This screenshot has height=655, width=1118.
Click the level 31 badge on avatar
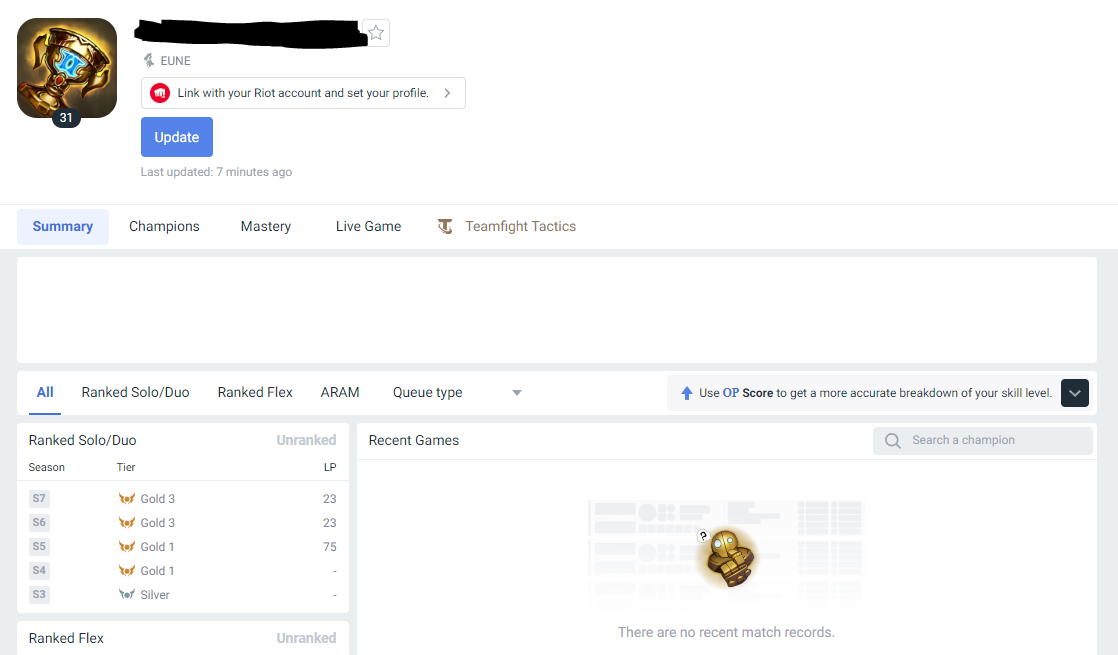tap(66, 118)
